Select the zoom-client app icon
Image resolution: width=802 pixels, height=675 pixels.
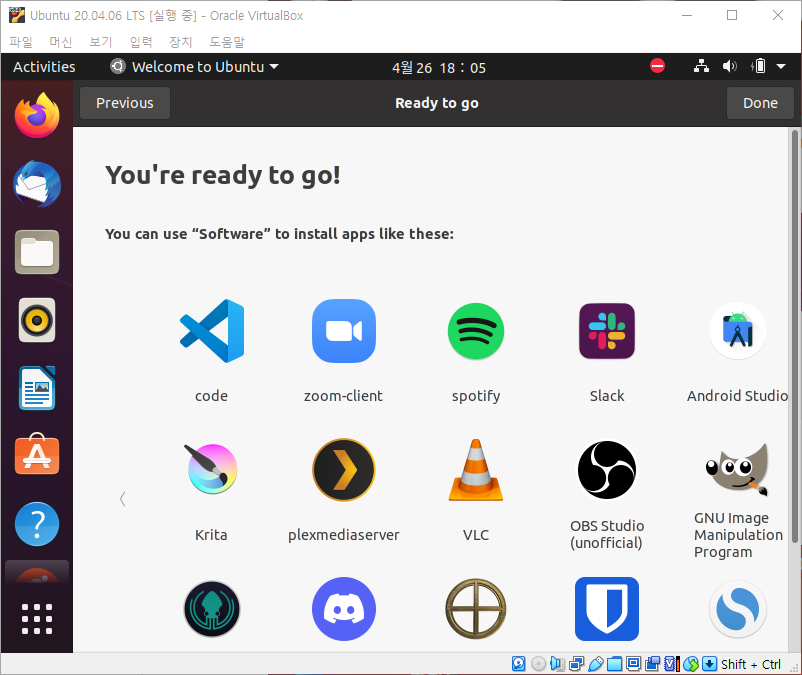344,331
